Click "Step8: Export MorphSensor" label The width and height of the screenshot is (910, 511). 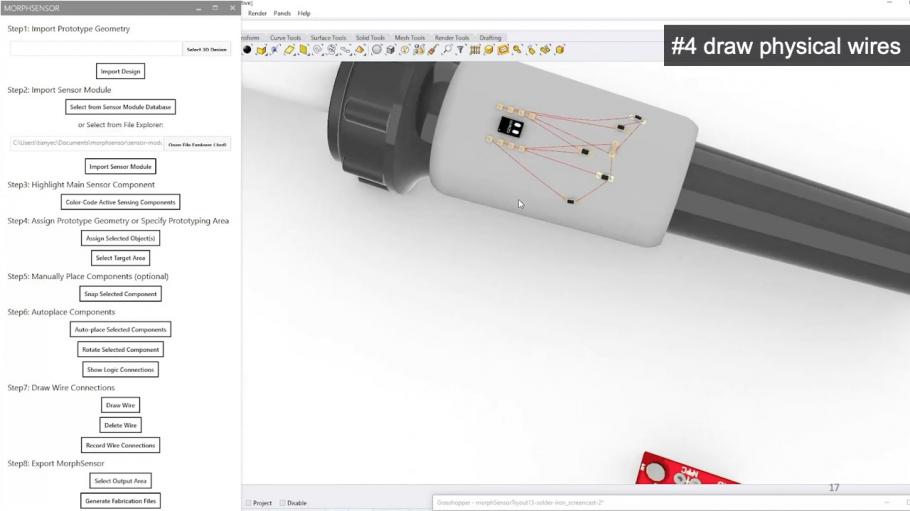coord(56,463)
